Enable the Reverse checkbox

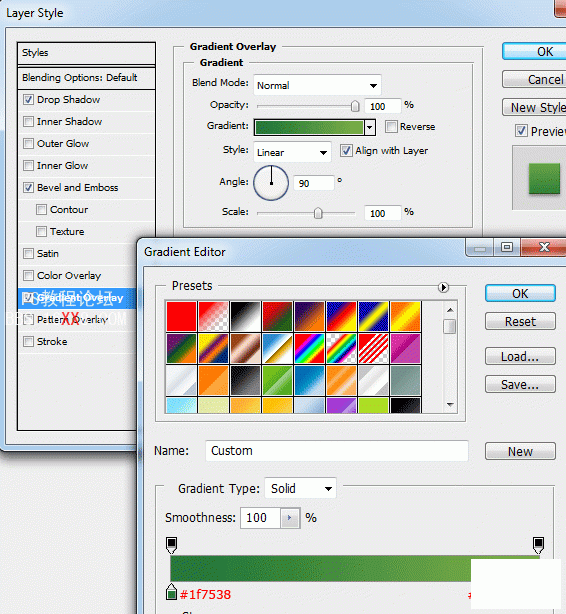click(x=391, y=126)
